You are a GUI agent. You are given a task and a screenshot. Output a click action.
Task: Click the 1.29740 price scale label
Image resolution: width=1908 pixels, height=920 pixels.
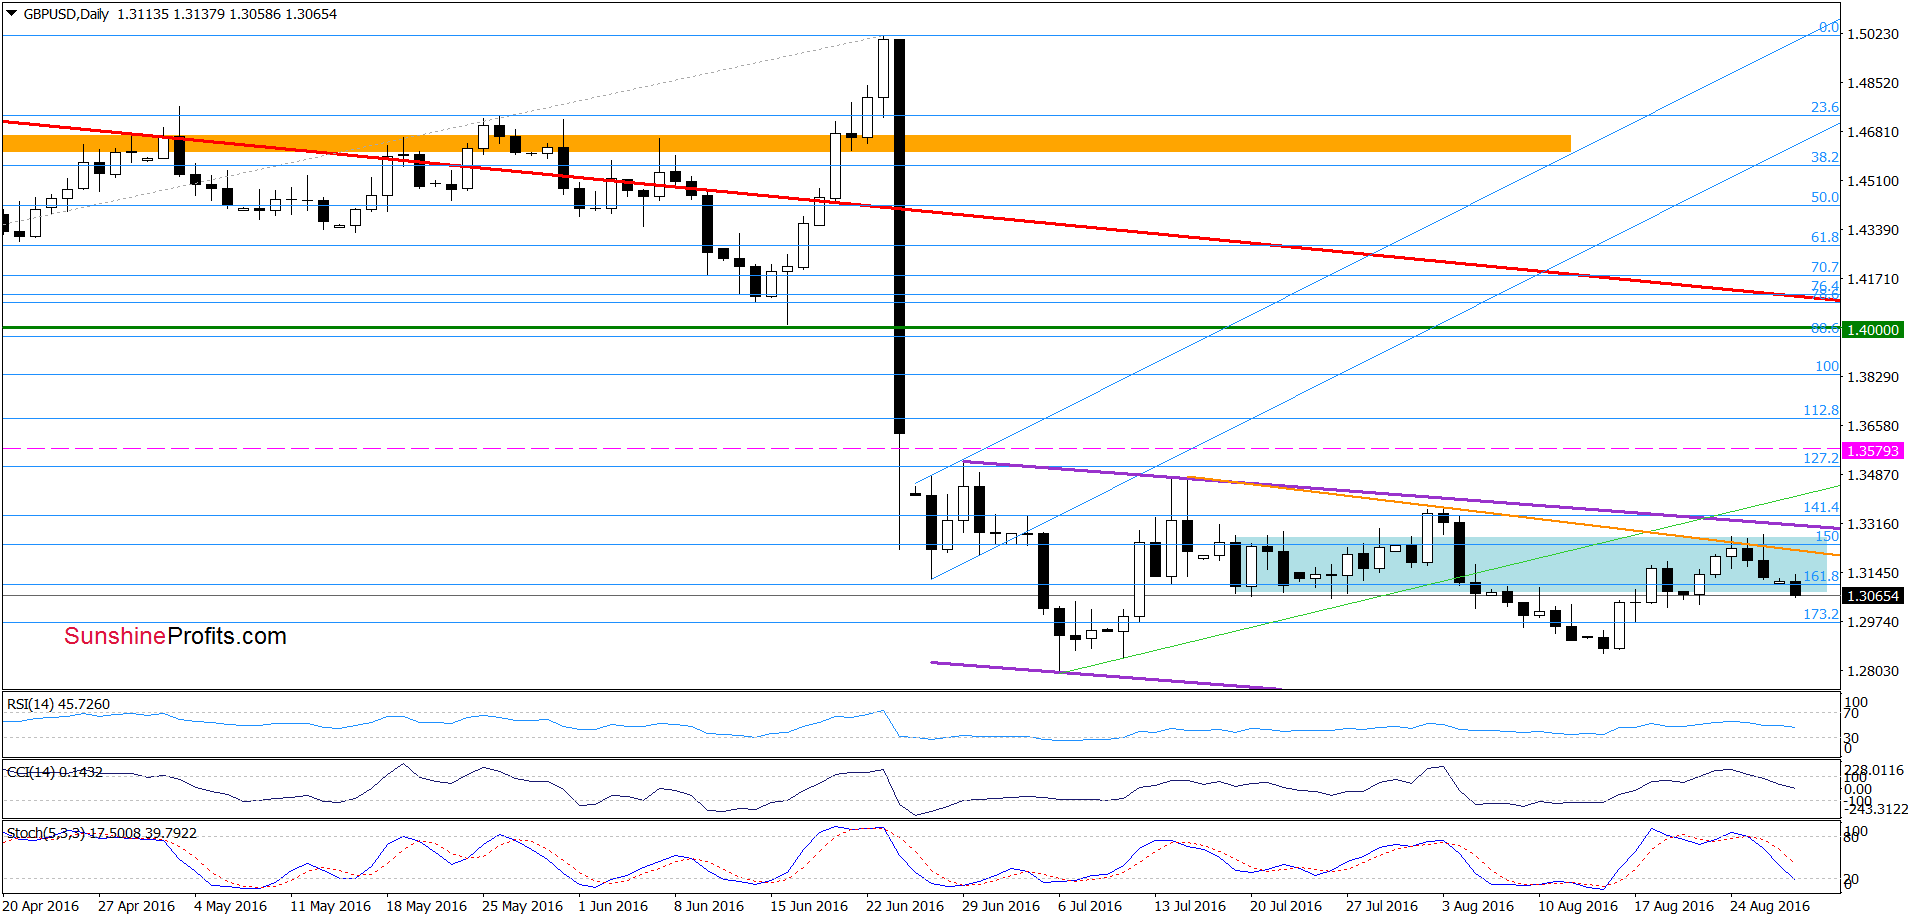pos(1872,622)
